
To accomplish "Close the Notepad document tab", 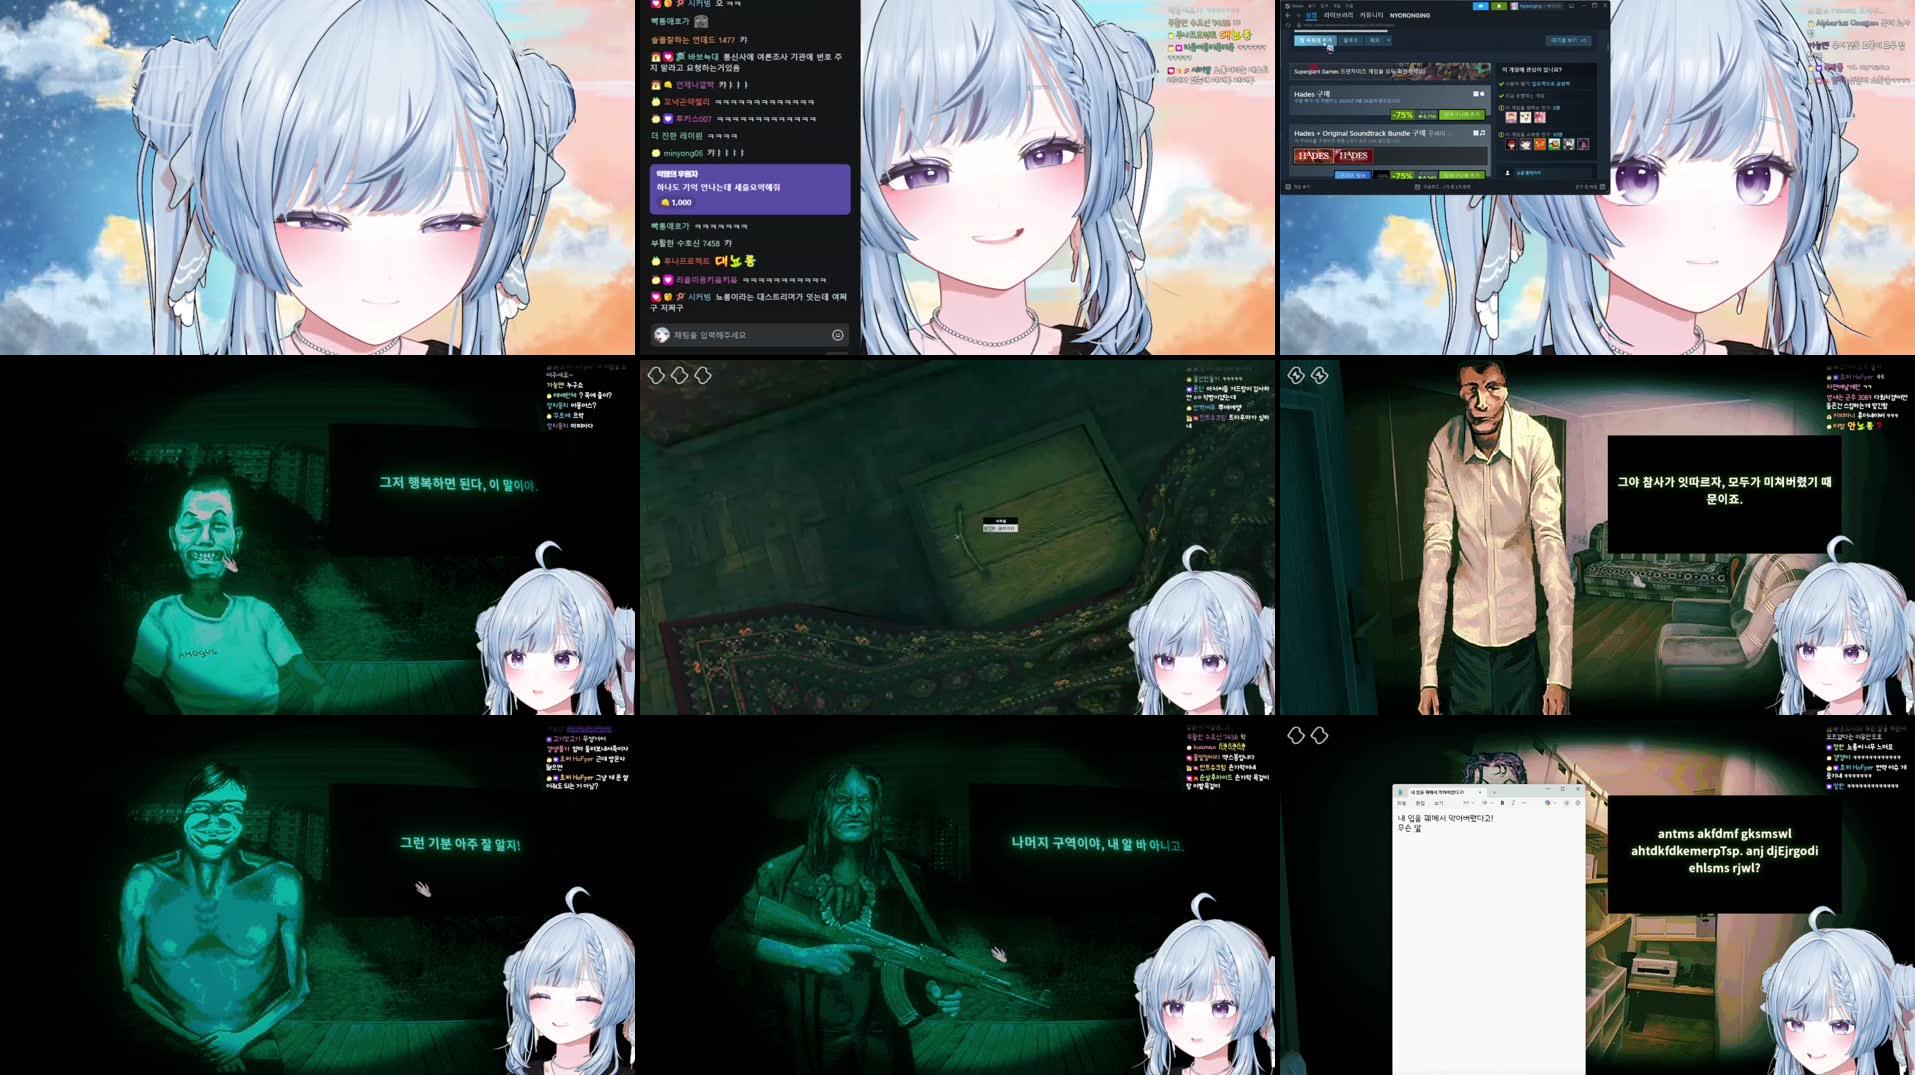I will 1480,793.
